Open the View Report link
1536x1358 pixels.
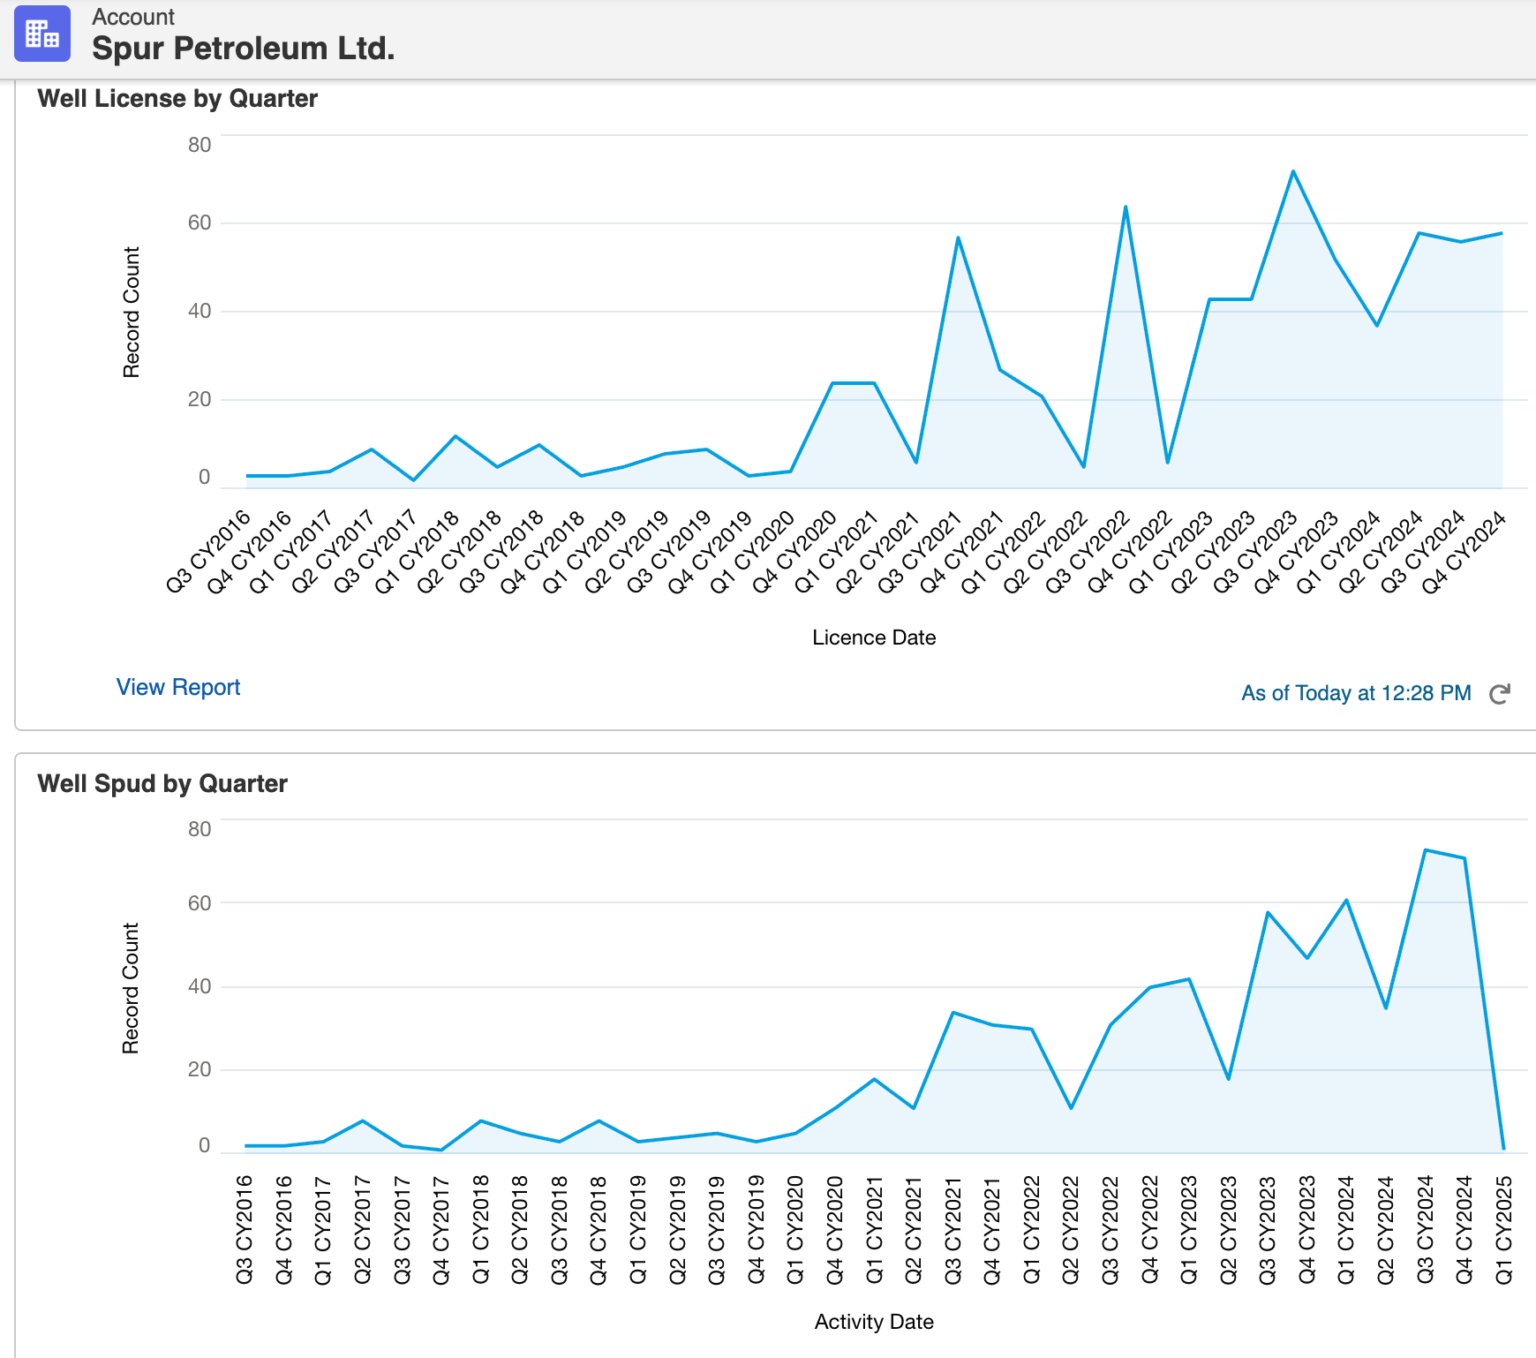point(177,687)
